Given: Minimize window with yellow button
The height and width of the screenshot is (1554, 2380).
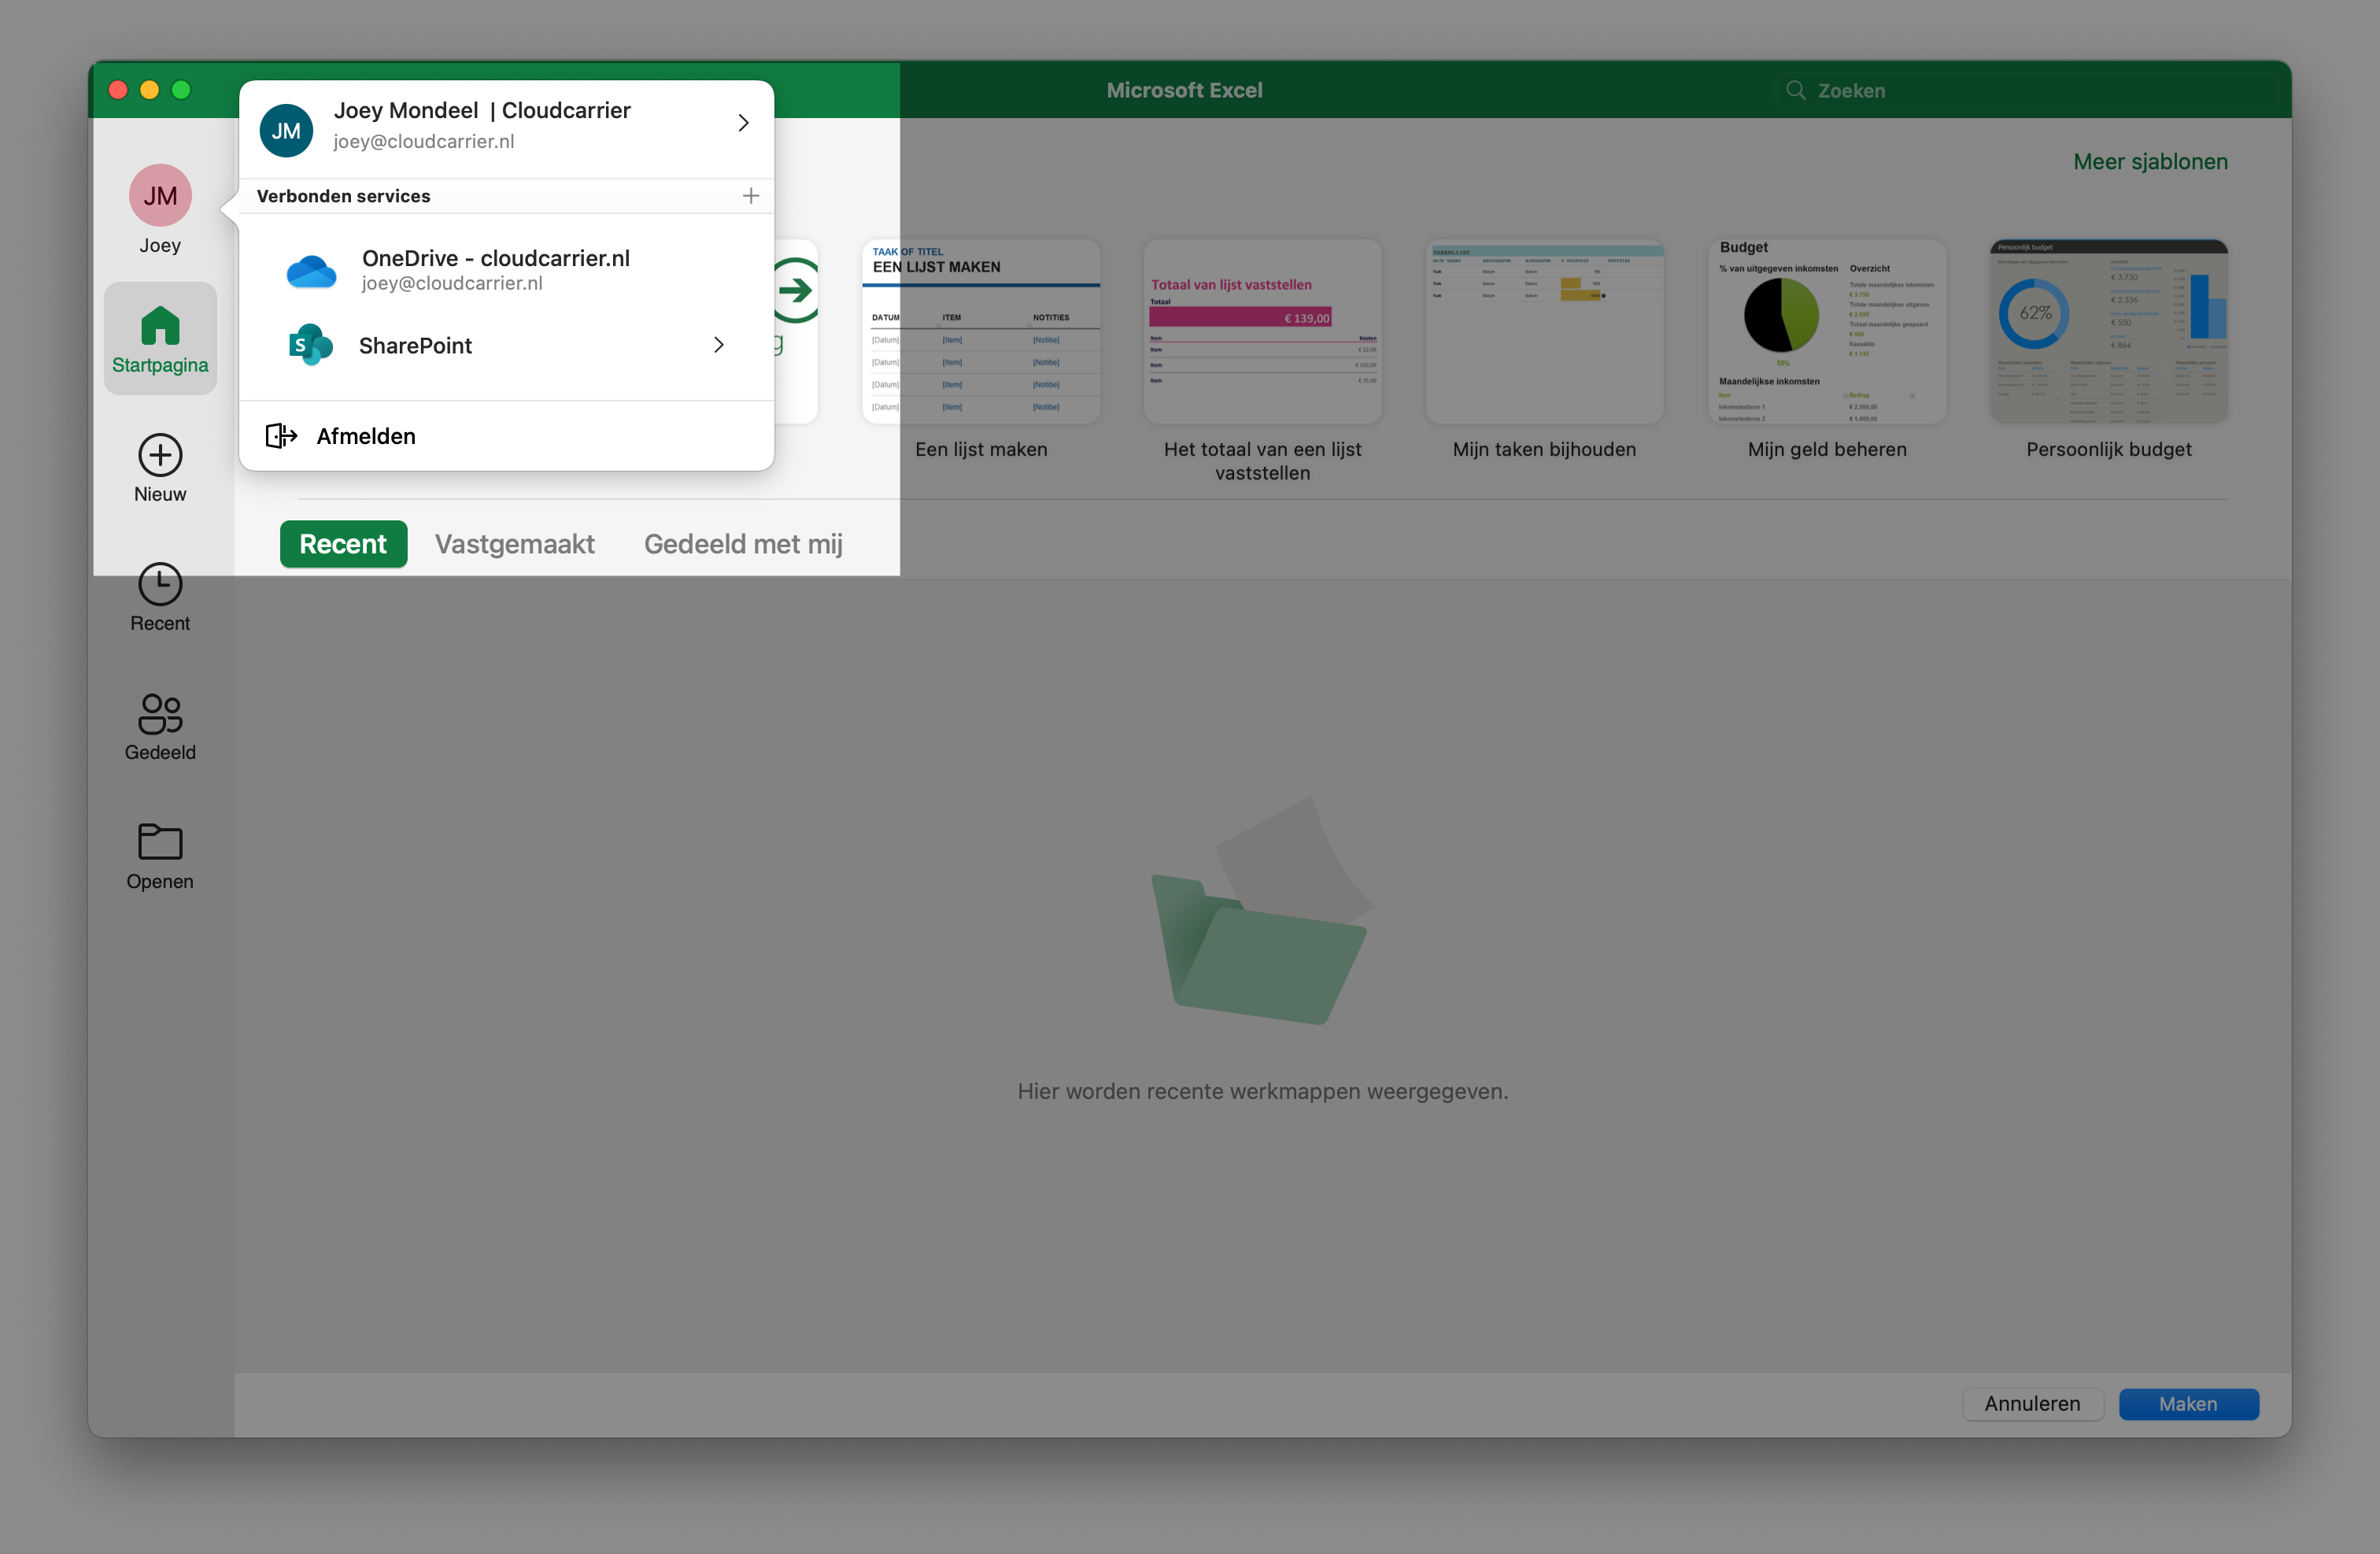Looking at the screenshot, I should click(x=150, y=90).
